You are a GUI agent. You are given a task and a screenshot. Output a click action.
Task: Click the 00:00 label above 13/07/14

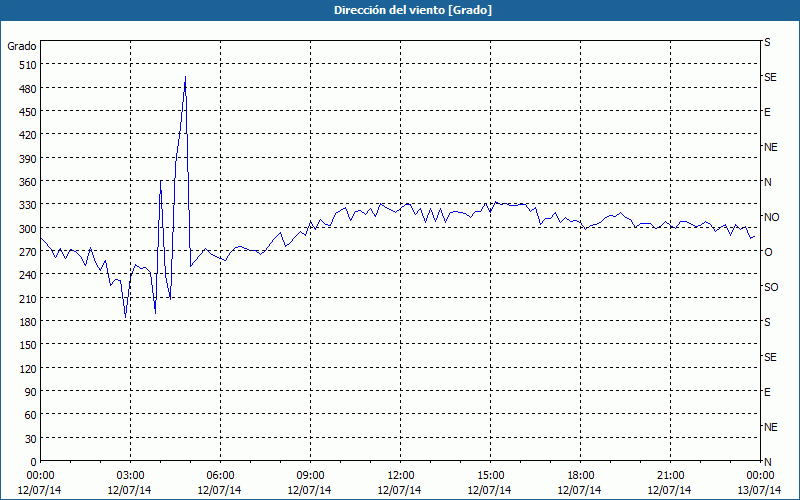pos(760,476)
